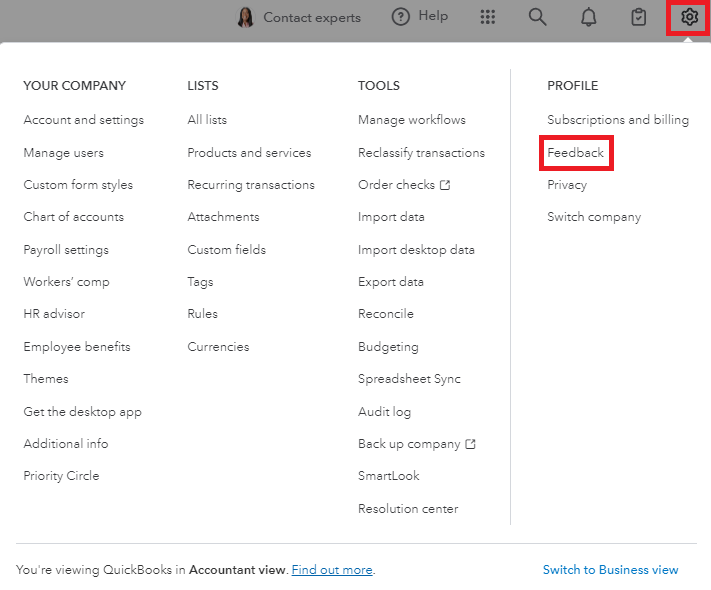The width and height of the screenshot is (711, 590).
Task: Click the search magnifier icon
Action: click(538, 17)
